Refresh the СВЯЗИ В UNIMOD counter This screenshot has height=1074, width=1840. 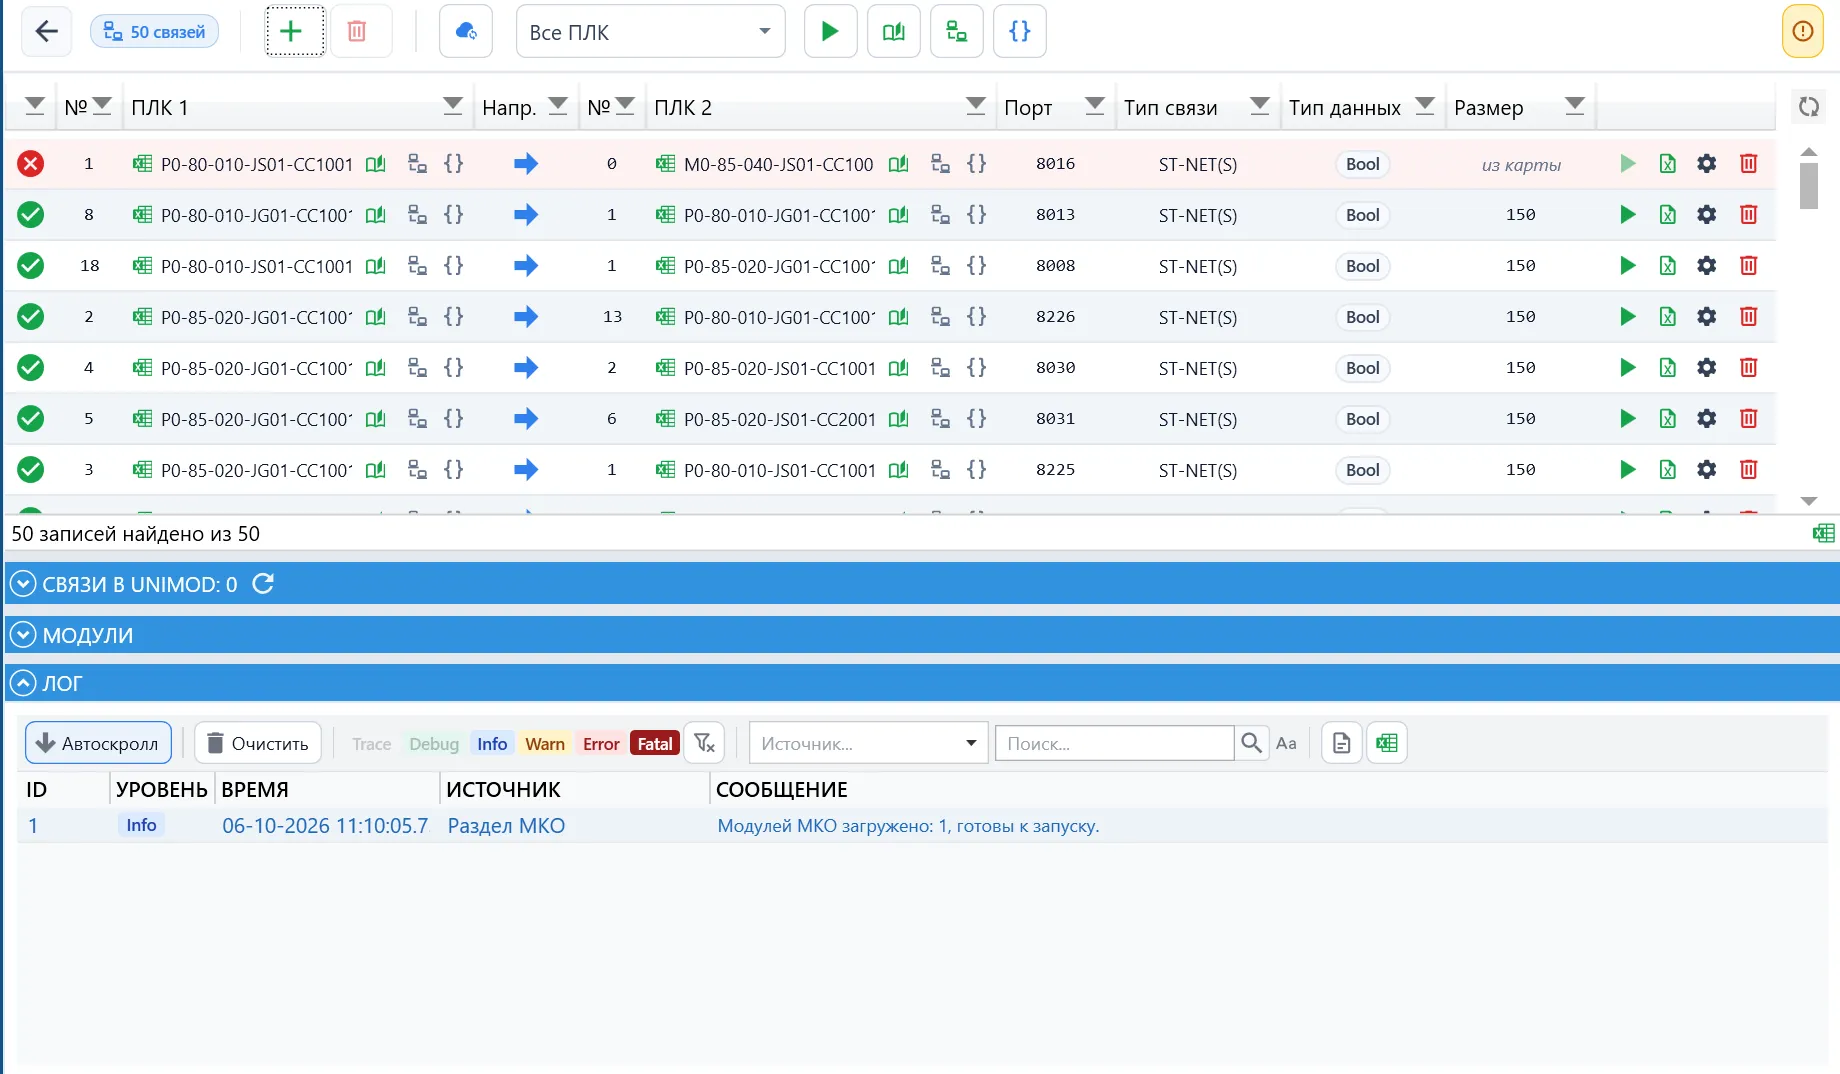(x=263, y=583)
